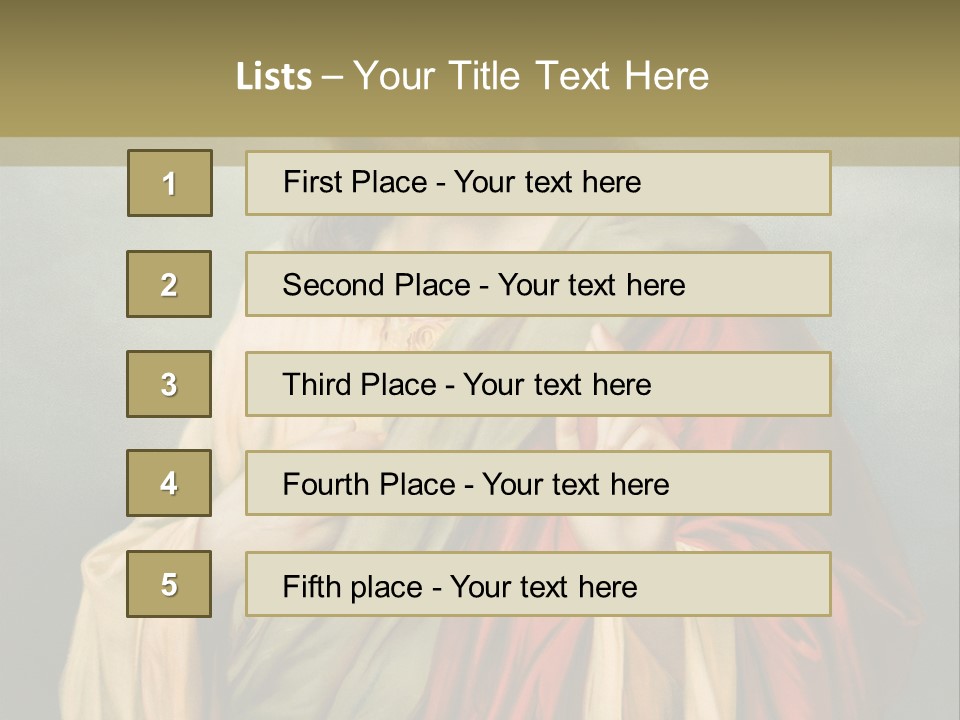Screen dimensions: 960x720
Task: Click "Your text here" in the Third Place row
Action: (557, 385)
